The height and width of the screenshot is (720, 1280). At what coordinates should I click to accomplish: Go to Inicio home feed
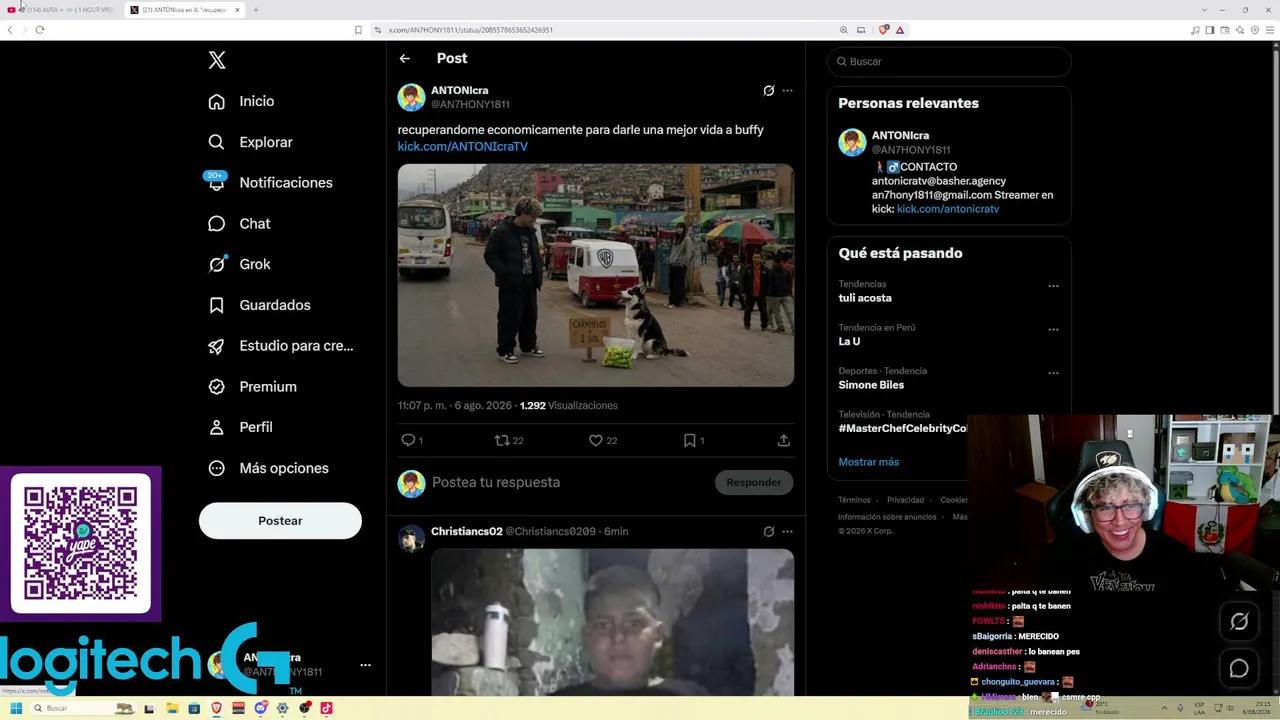click(241, 101)
